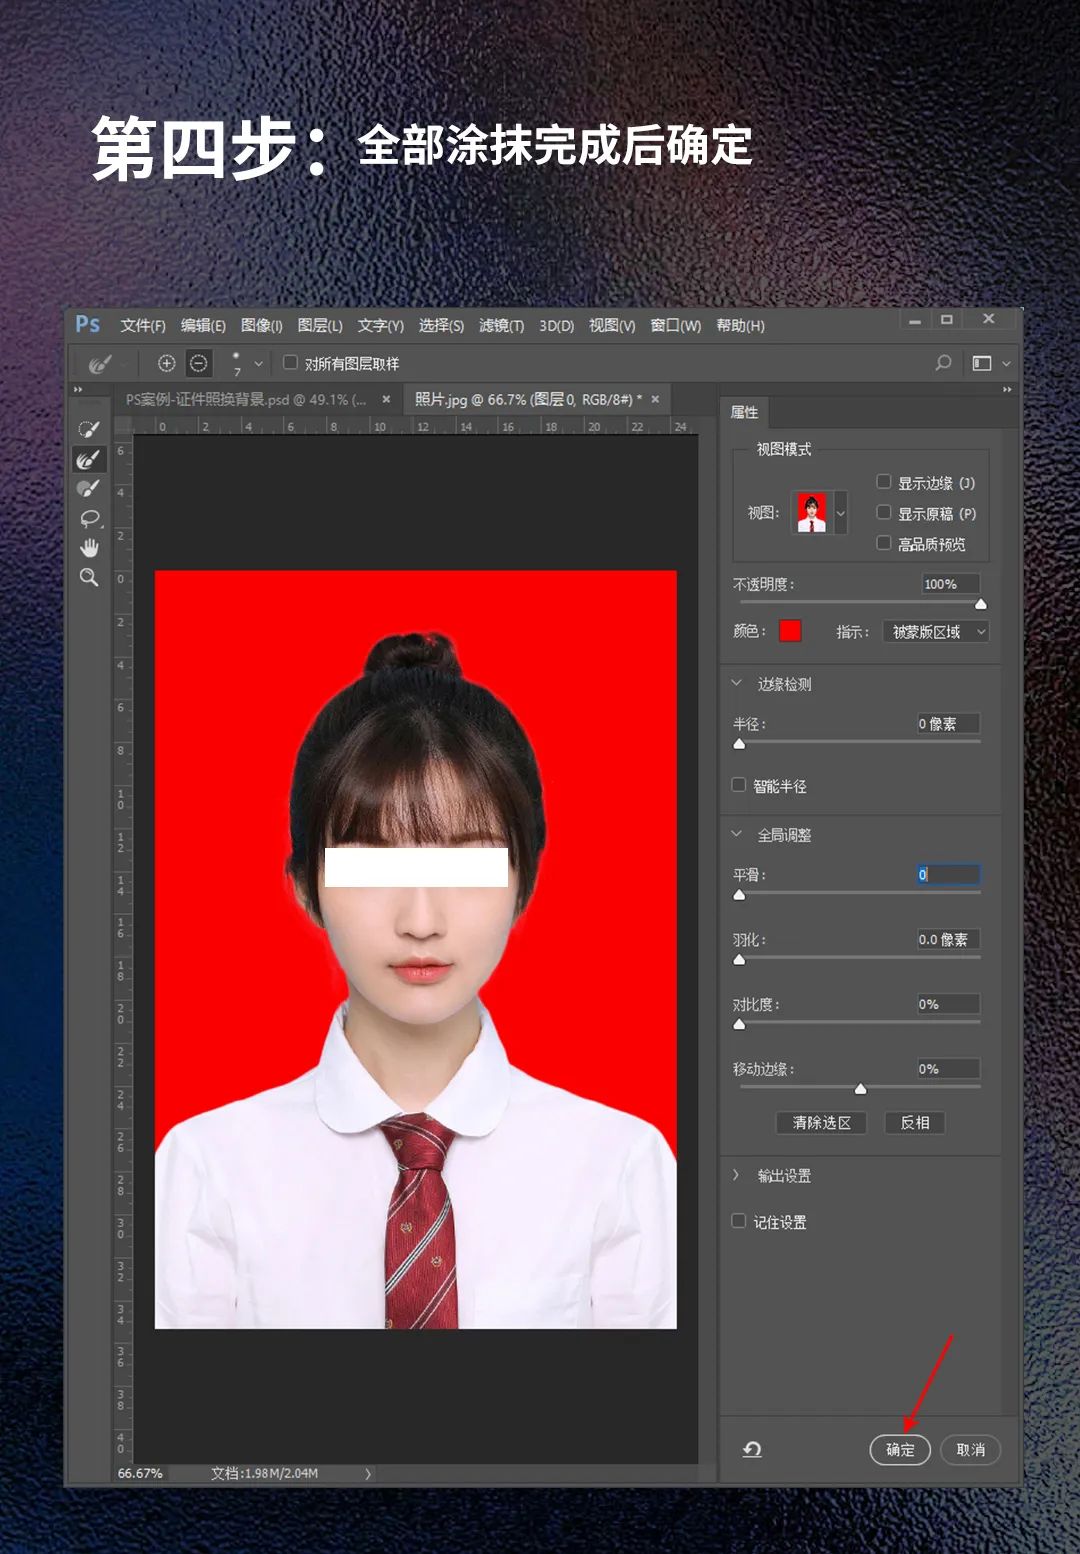This screenshot has height=1554, width=1080.
Task: Toggle the 智能半径 checkbox
Action: [739, 785]
